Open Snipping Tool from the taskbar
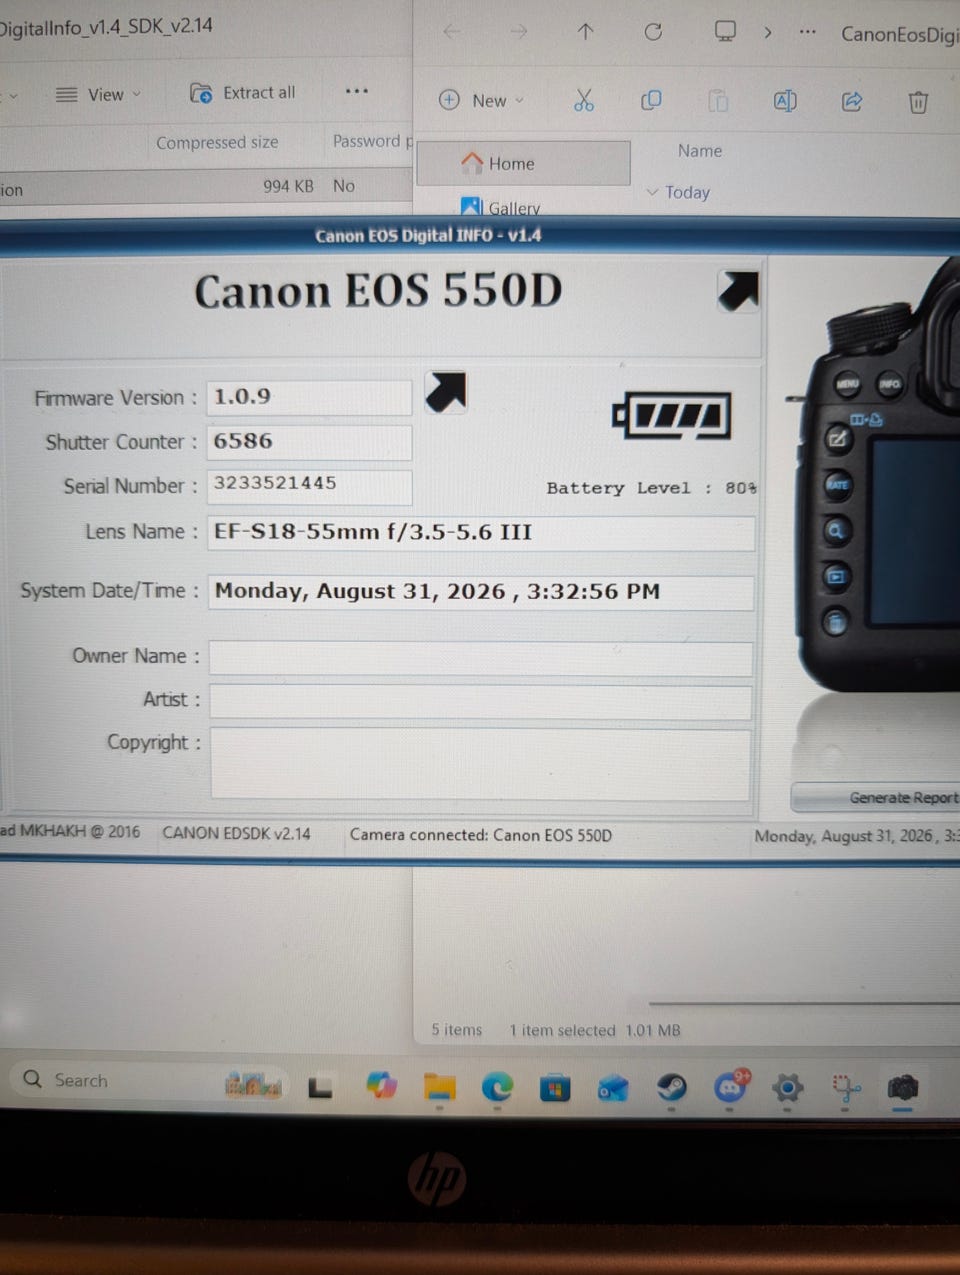The image size is (960, 1275). coord(846,1087)
